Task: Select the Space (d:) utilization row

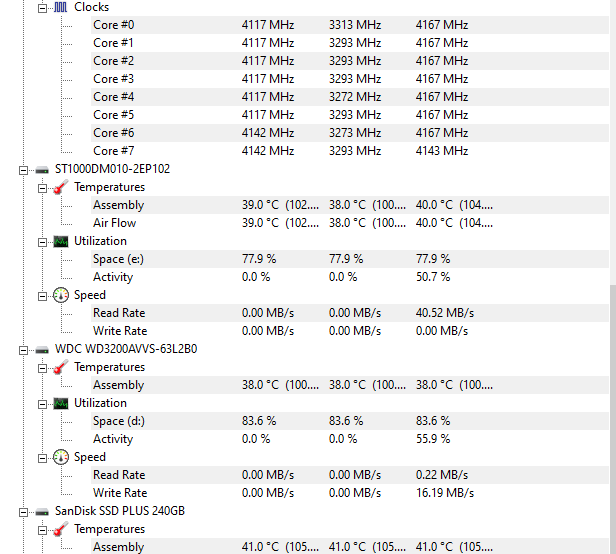Action: click(x=350, y=421)
